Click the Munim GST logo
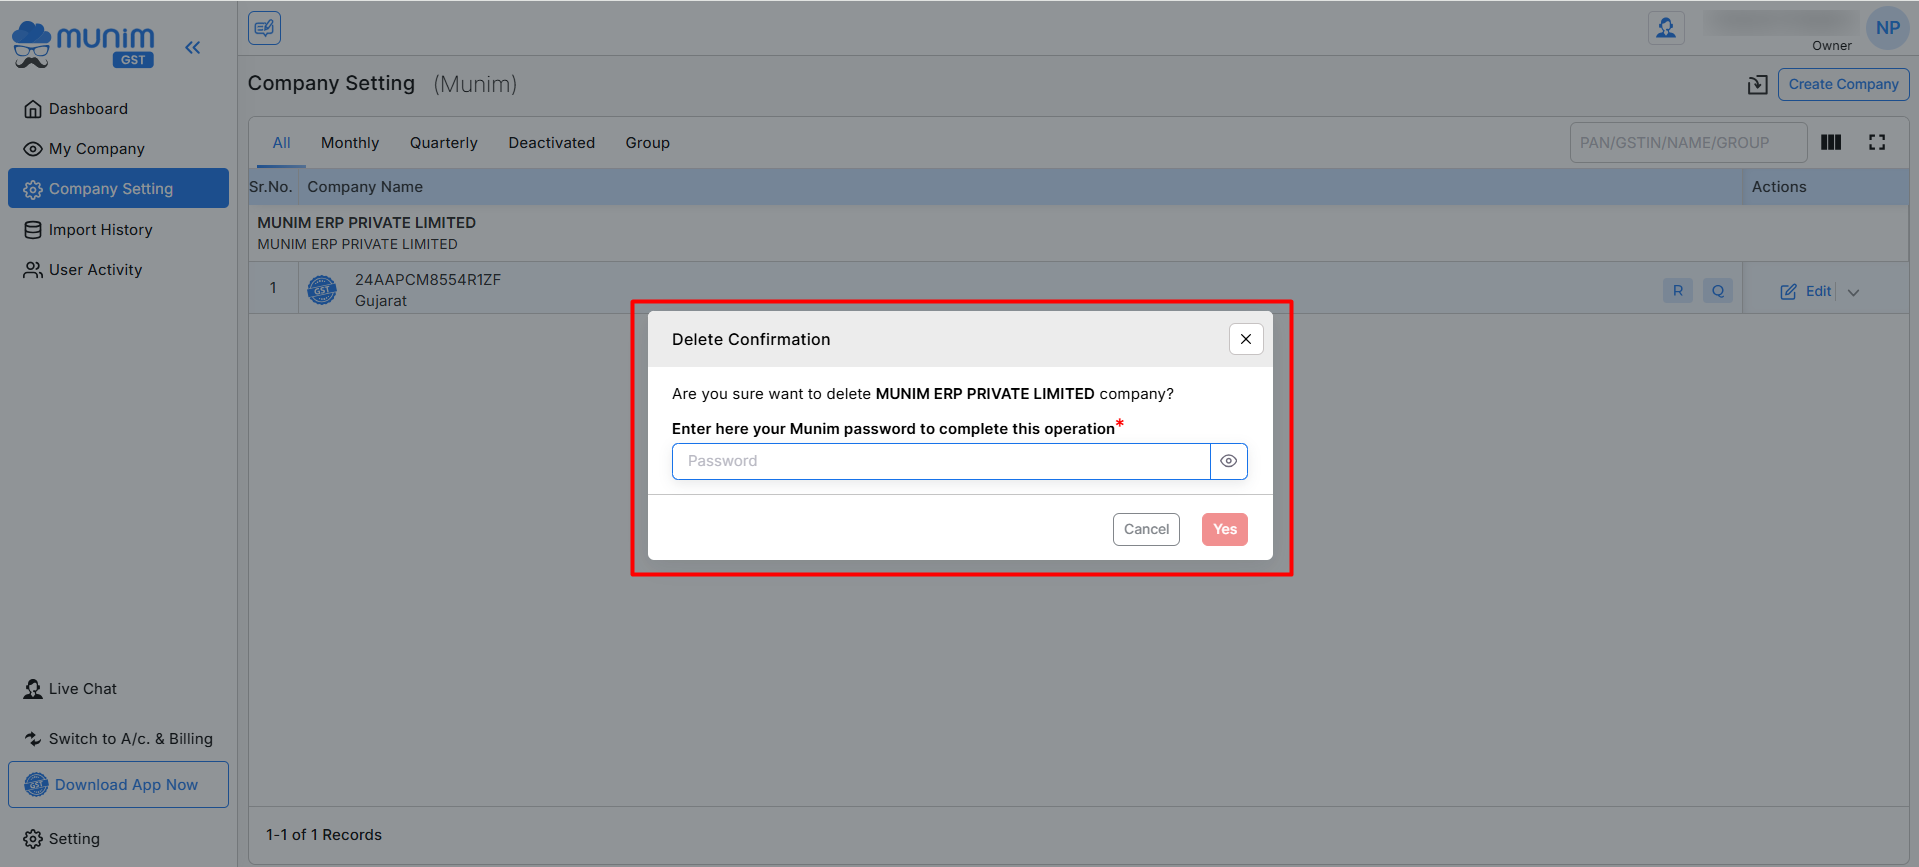The width and height of the screenshot is (1919, 867). tap(83, 45)
